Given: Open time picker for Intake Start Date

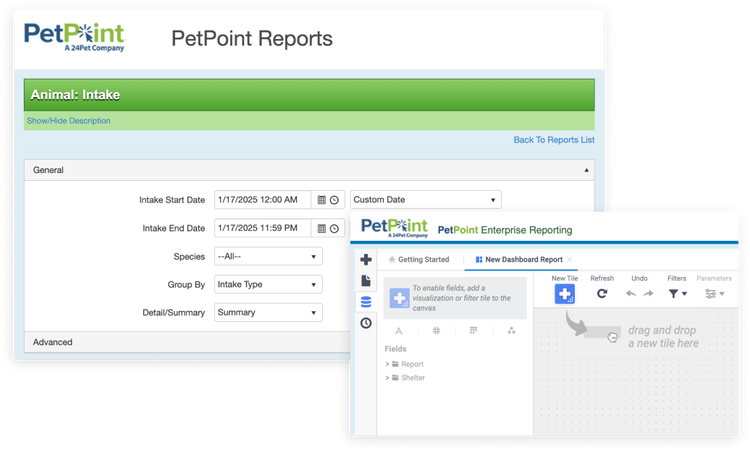Looking at the screenshot, I should pos(334,200).
